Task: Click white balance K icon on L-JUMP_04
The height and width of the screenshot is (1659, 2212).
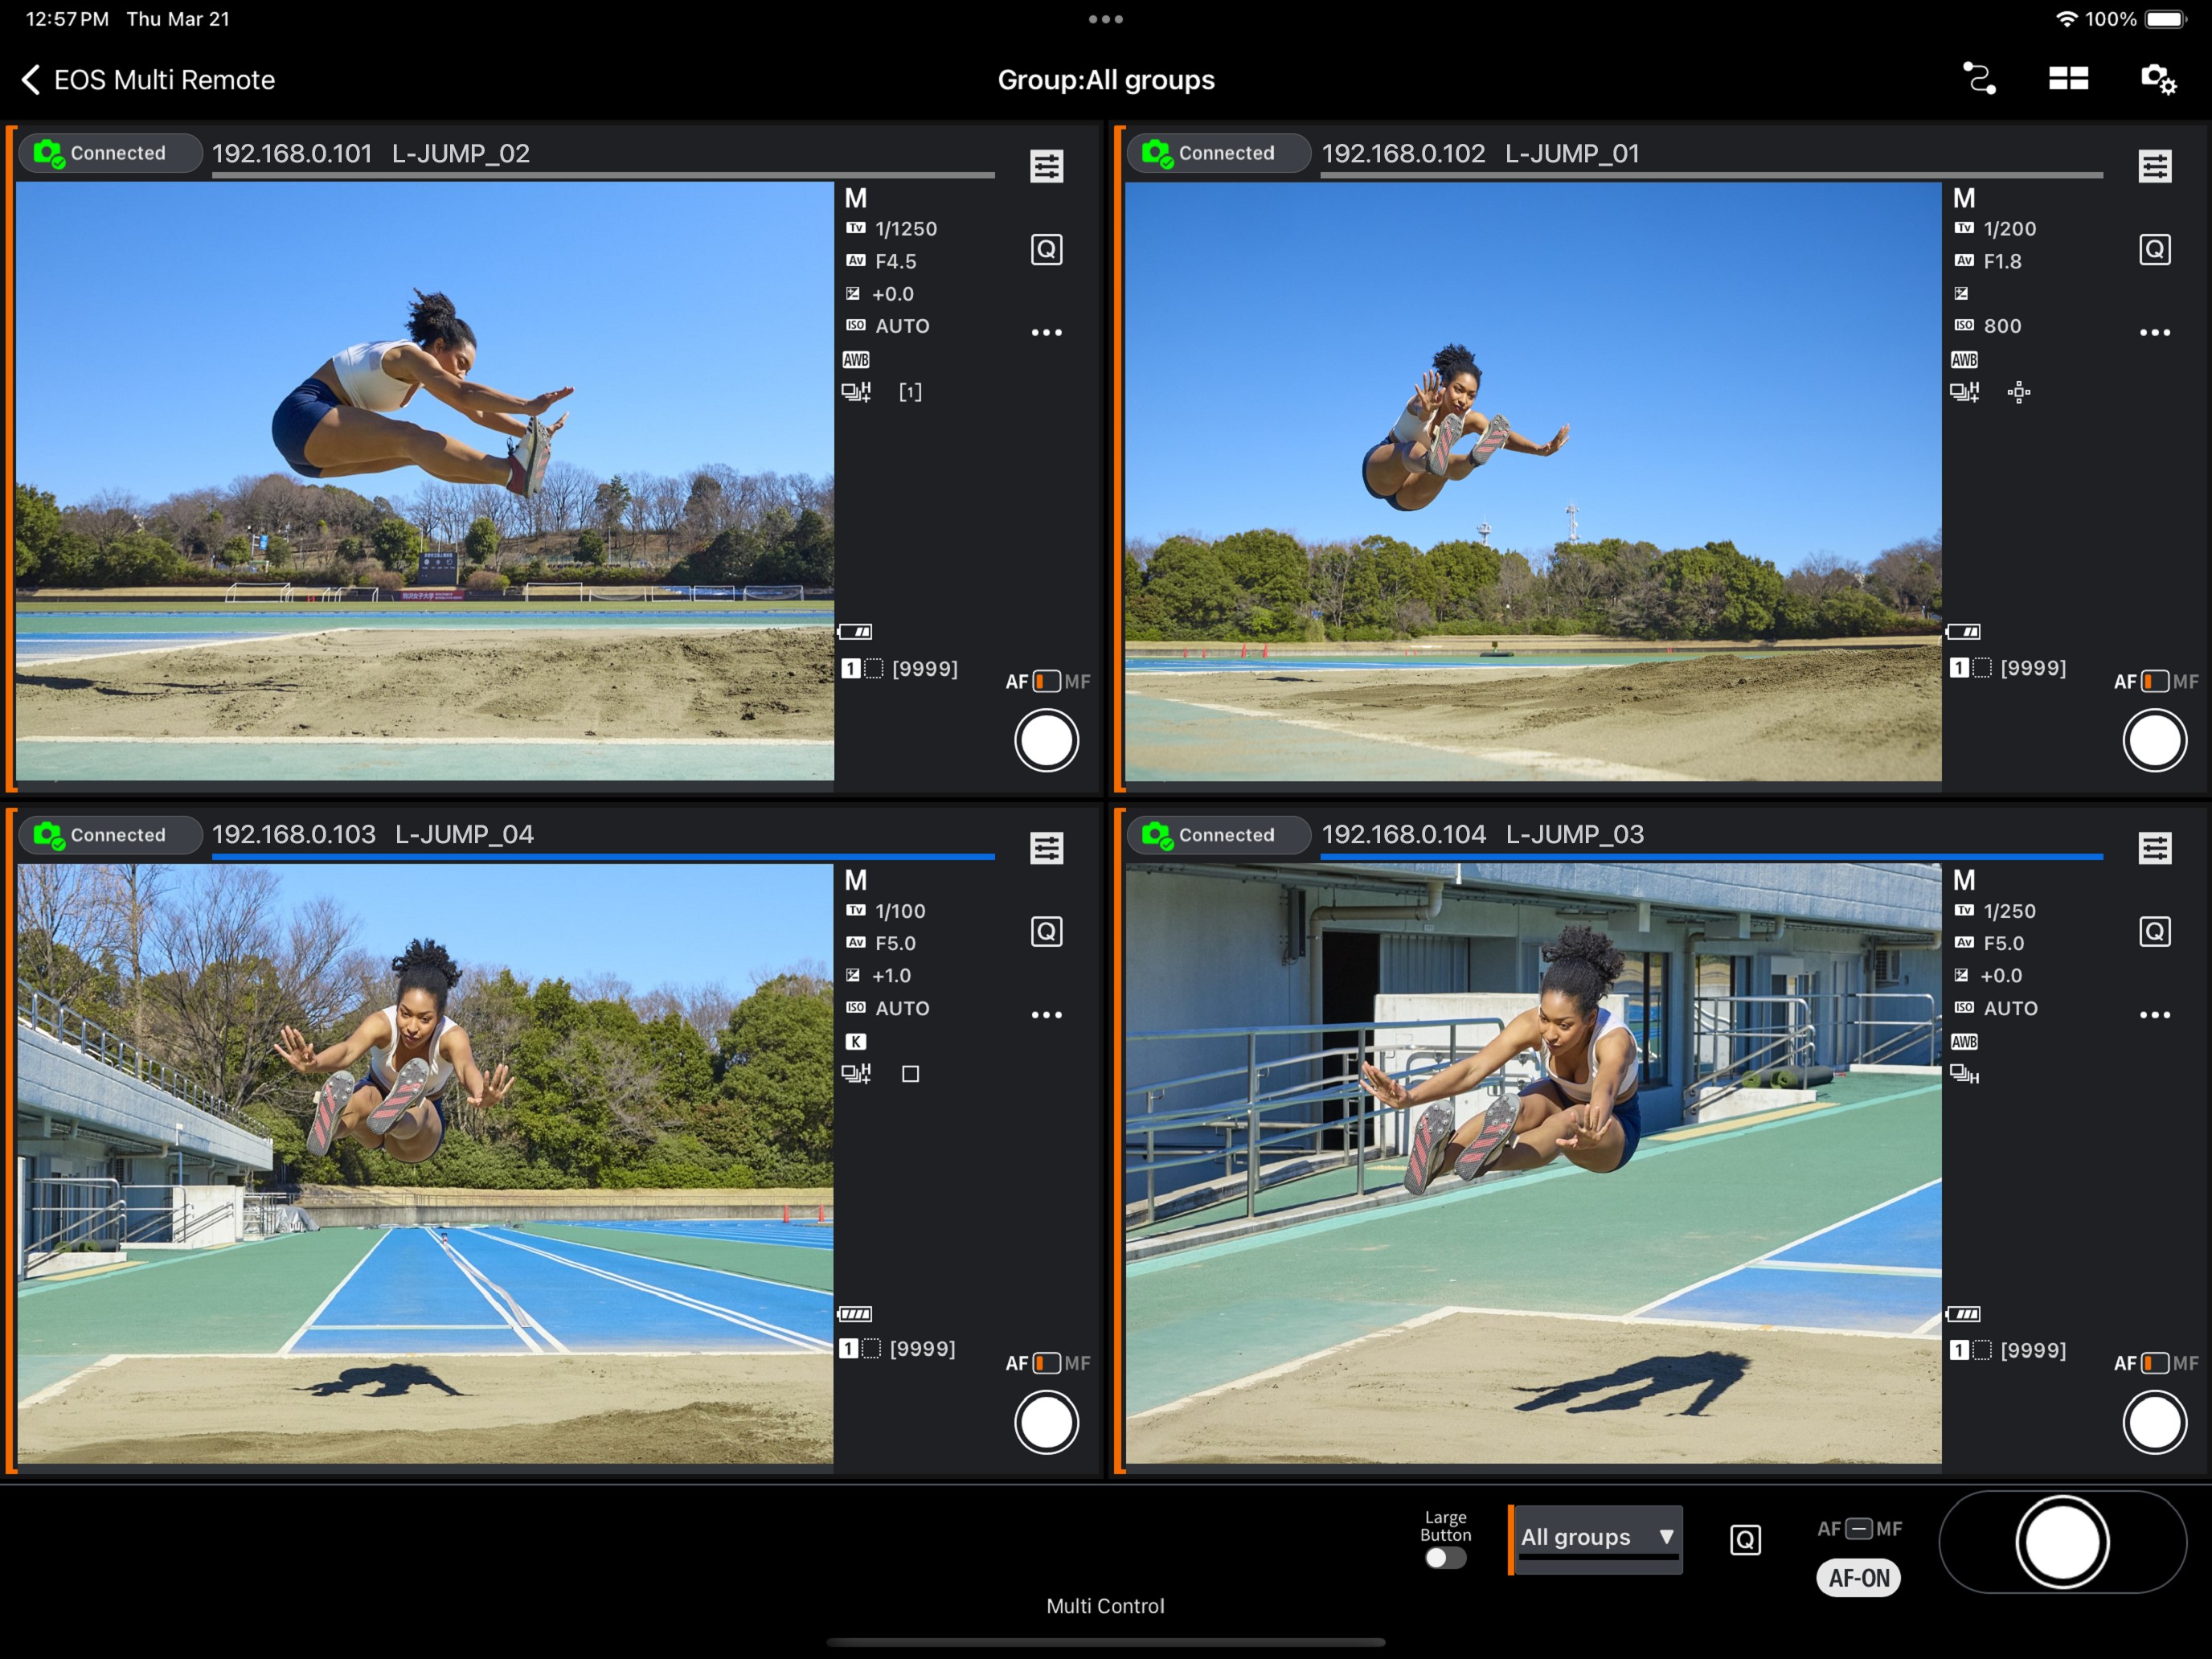Action: 856,1041
